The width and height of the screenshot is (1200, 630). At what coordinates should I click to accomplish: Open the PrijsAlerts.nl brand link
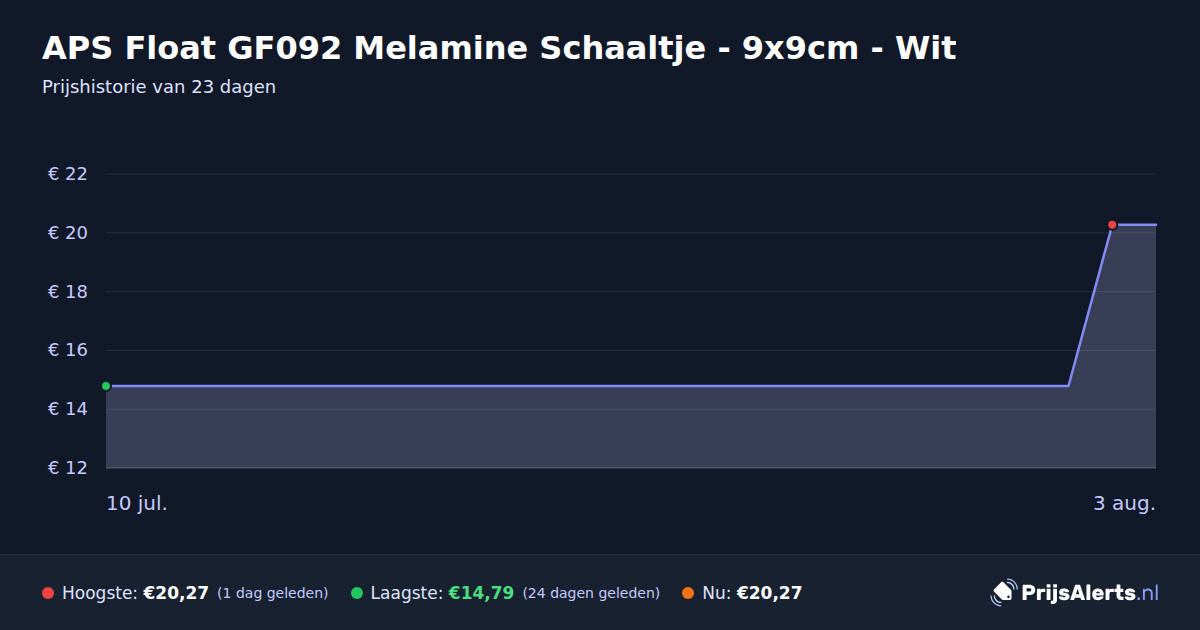(x=1075, y=593)
